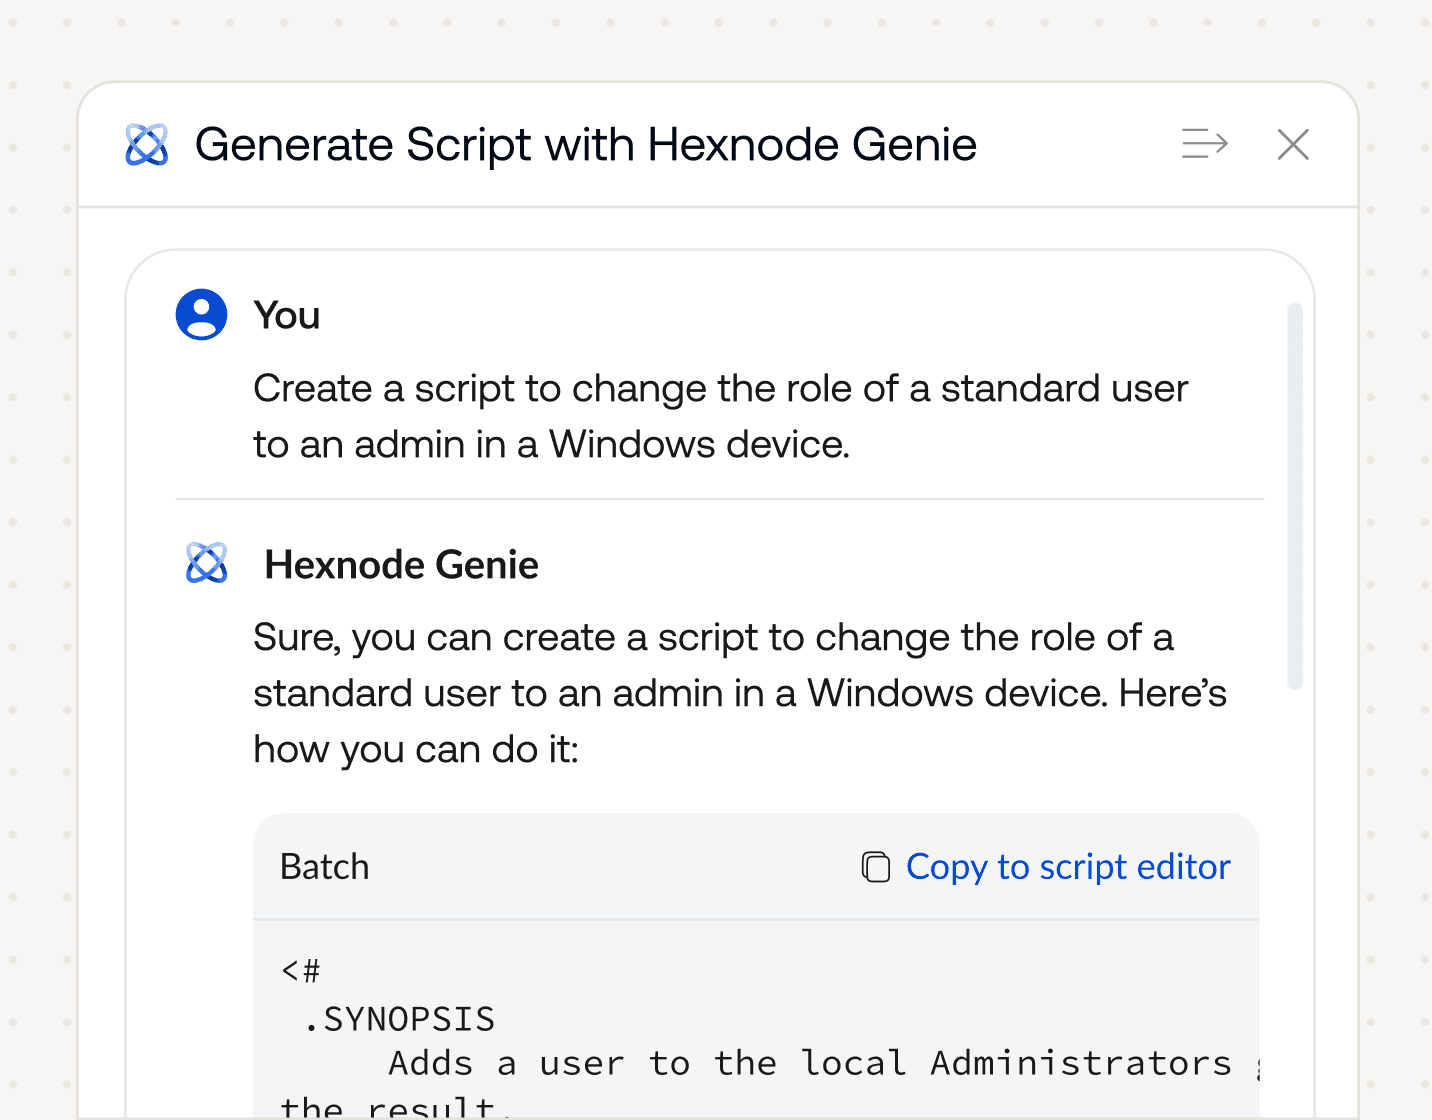The height and width of the screenshot is (1120, 1432).
Task: Click the prompt text 'Create a script to change'
Action: [480, 388]
